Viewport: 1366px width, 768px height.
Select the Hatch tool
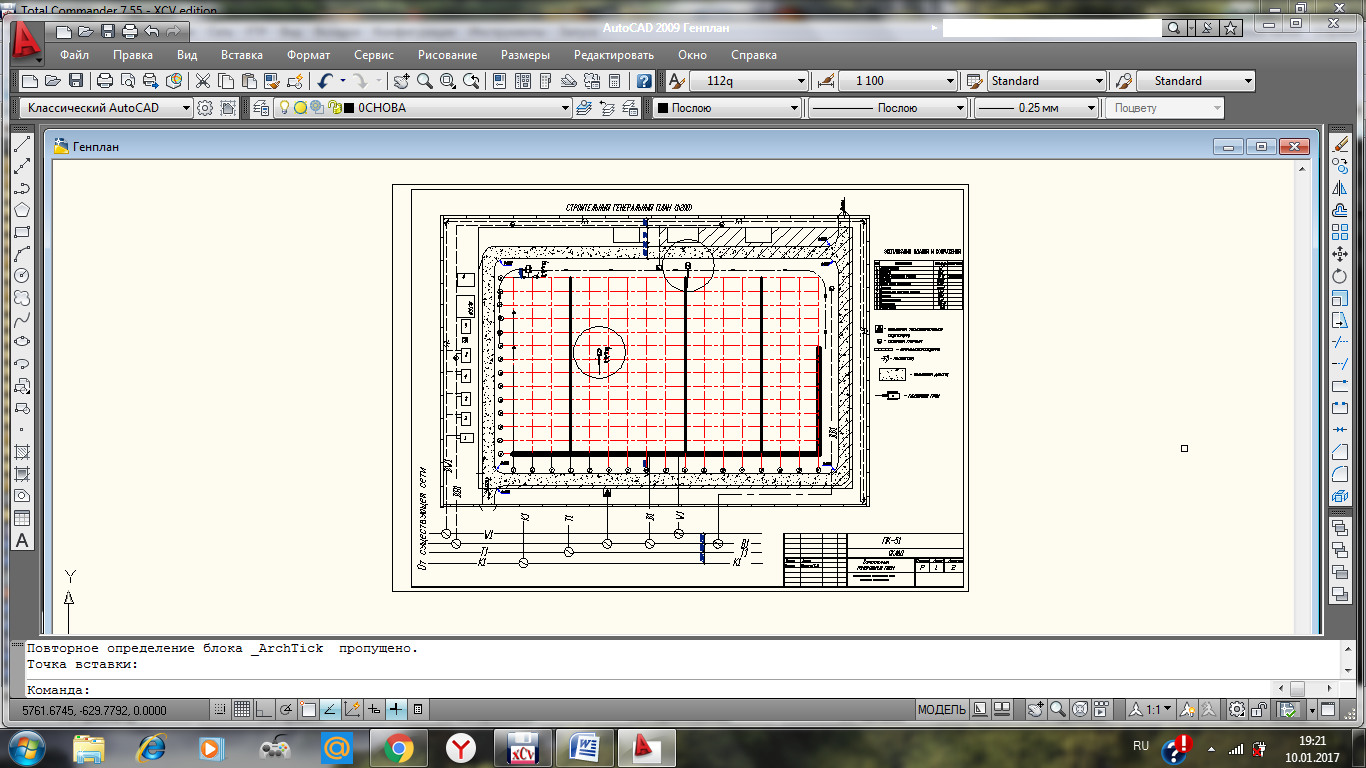coord(22,452)
